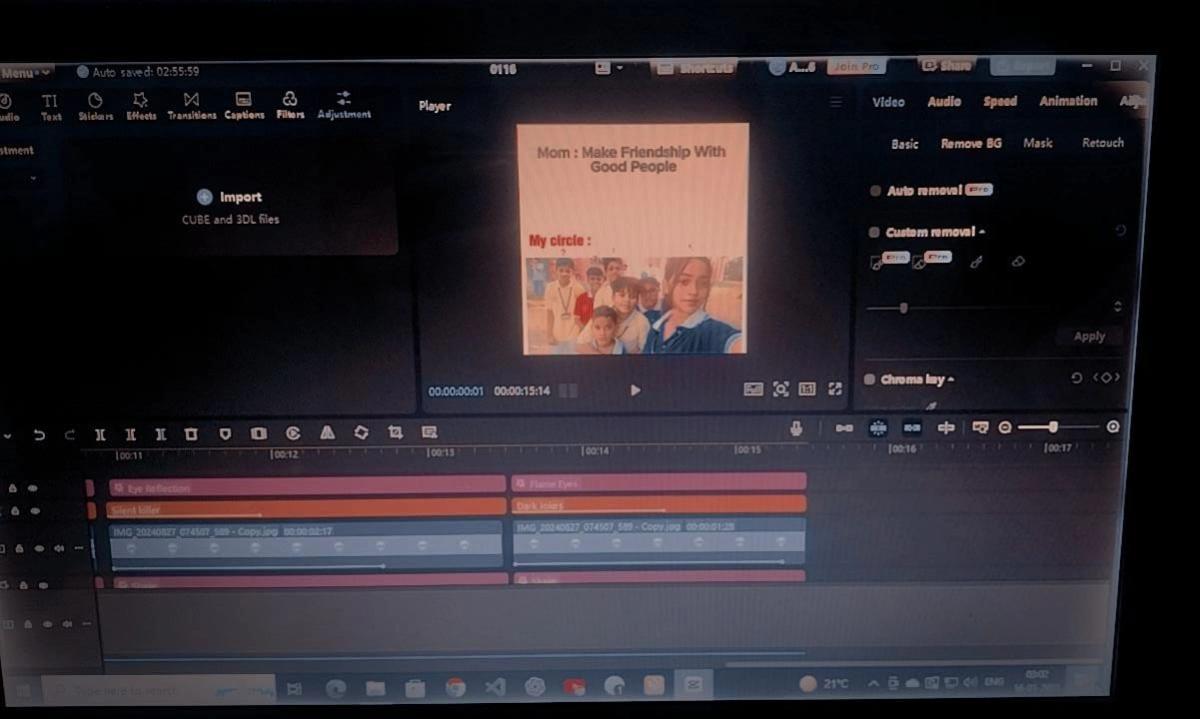Select the eraser tool under Custom removal
1200x719 pixels.
coord(1018,262)
